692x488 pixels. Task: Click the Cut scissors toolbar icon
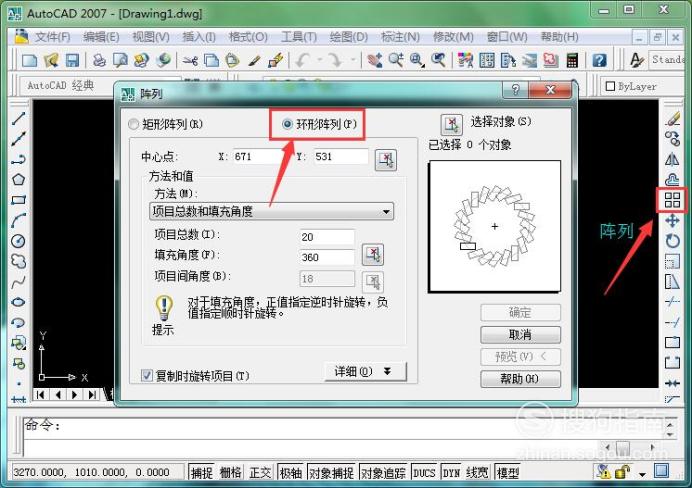pos(190,60)
